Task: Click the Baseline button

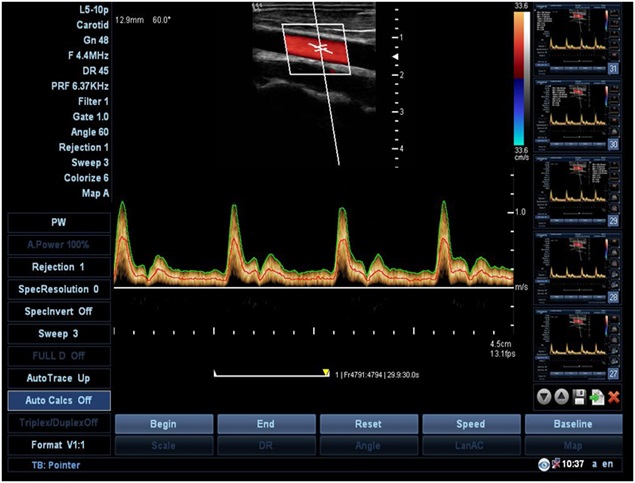Action: coord(573,424)
